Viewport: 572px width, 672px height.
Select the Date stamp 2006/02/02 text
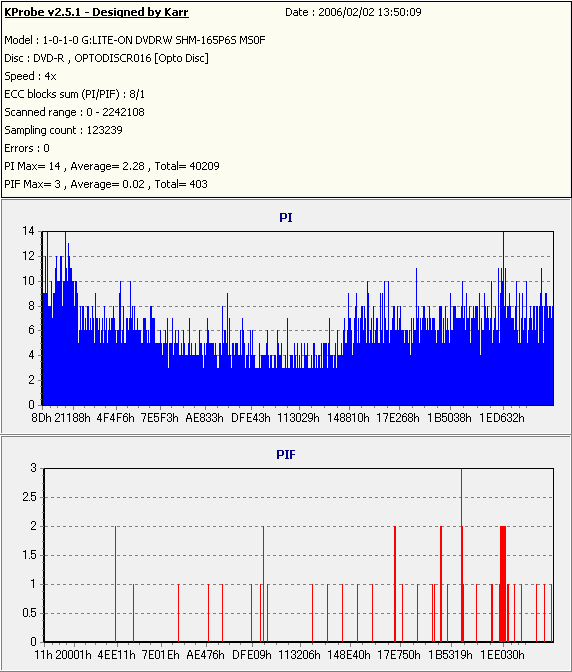(x=353, y=12)
